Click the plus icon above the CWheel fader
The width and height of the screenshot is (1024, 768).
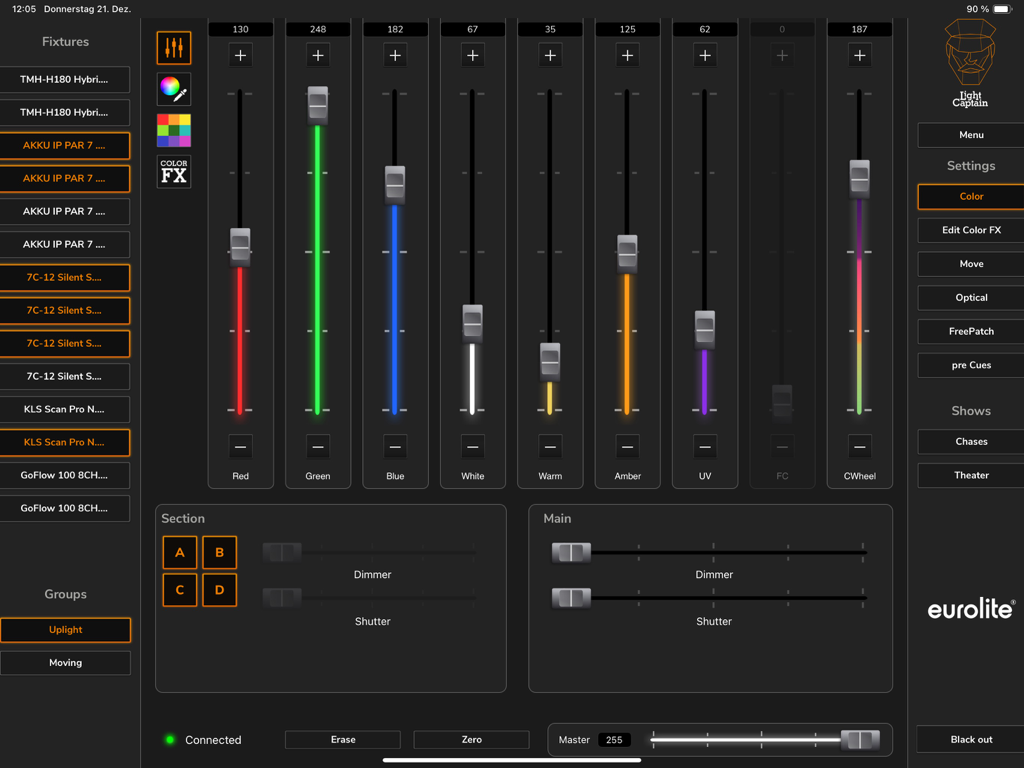pyautogui.click(x=859, y=56)
